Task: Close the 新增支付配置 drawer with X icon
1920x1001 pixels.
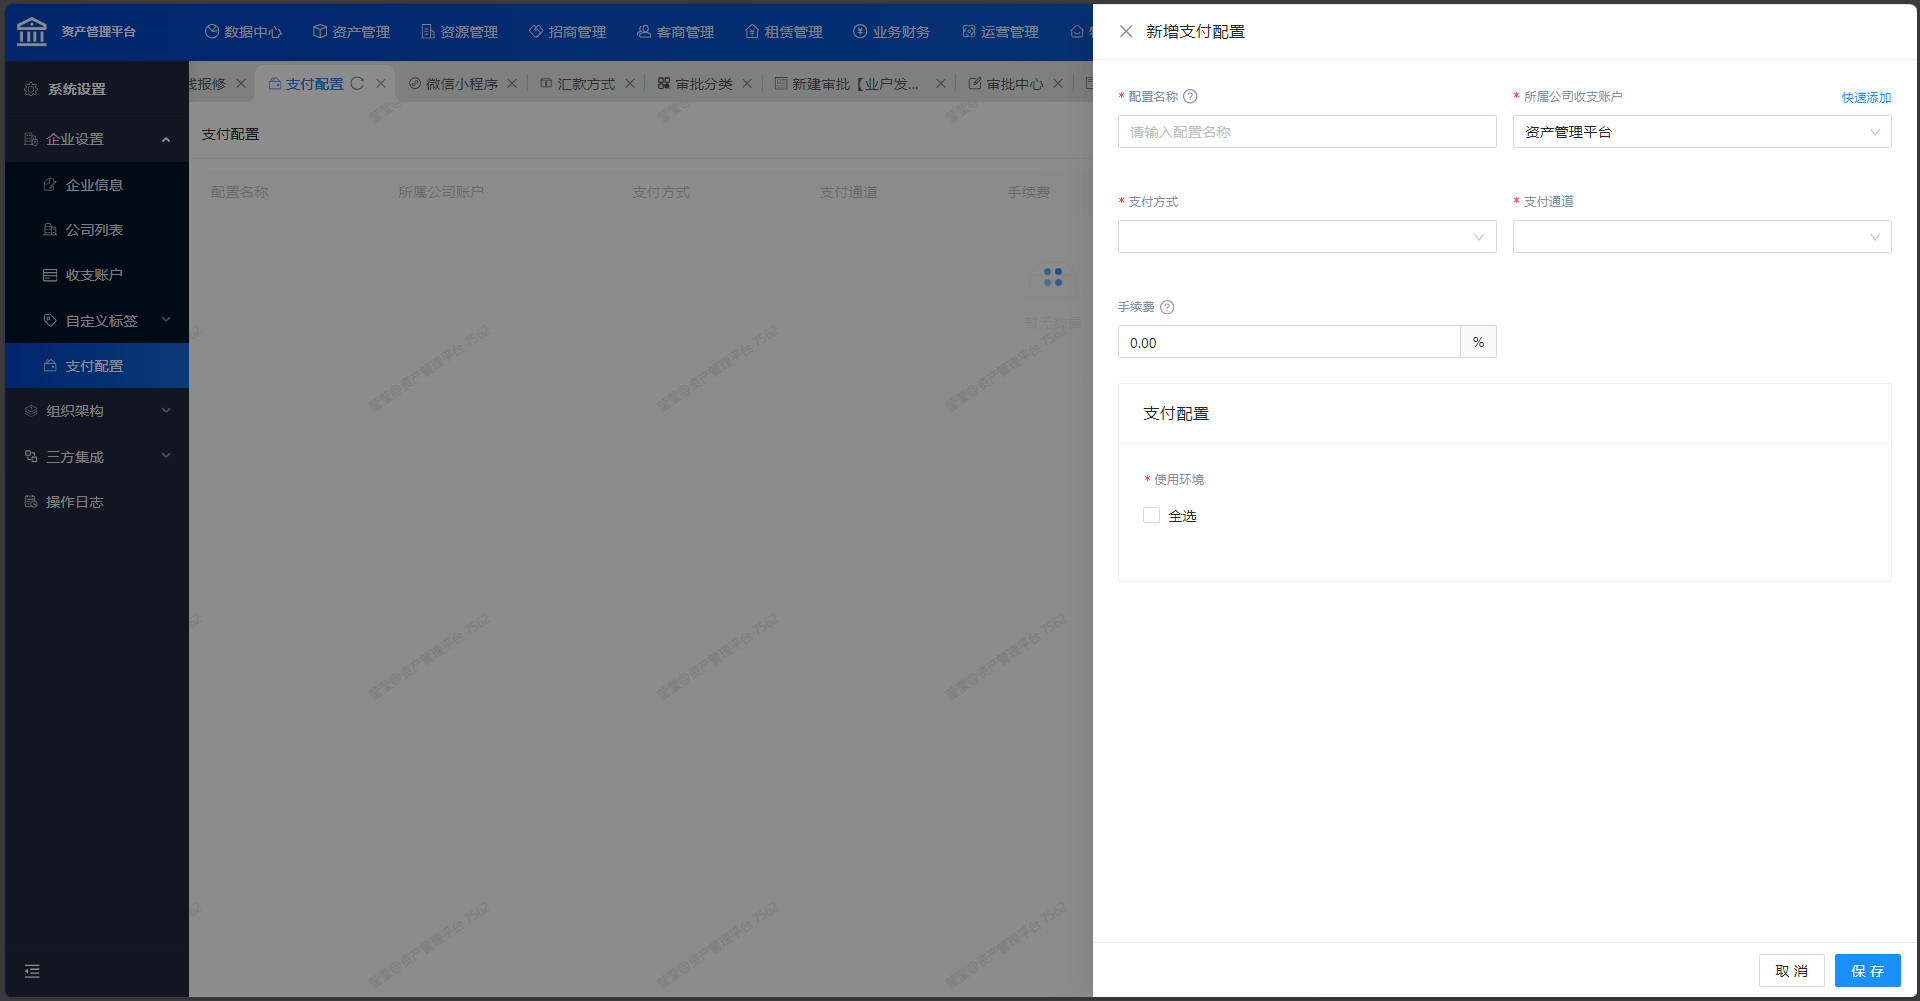Action: click(x=1126, y=32)
